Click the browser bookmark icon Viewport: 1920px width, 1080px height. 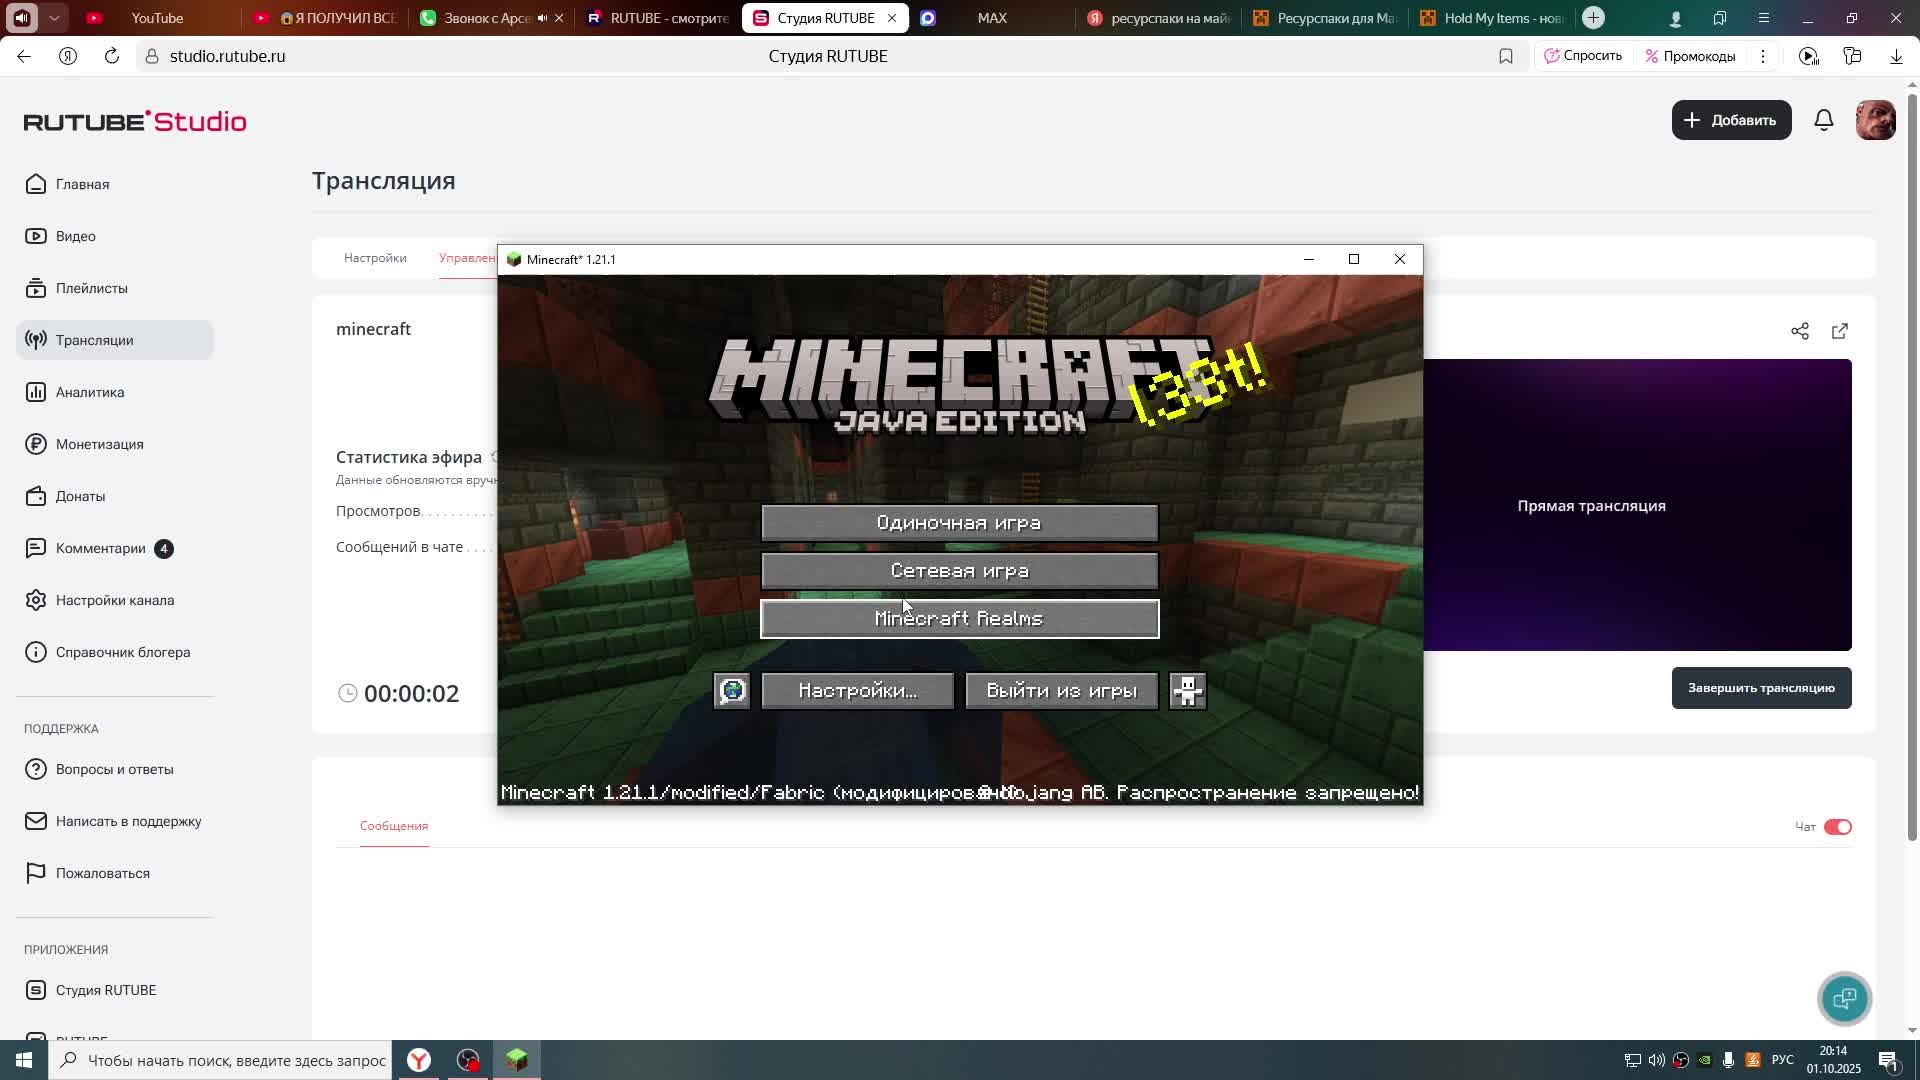(1506, 56)
